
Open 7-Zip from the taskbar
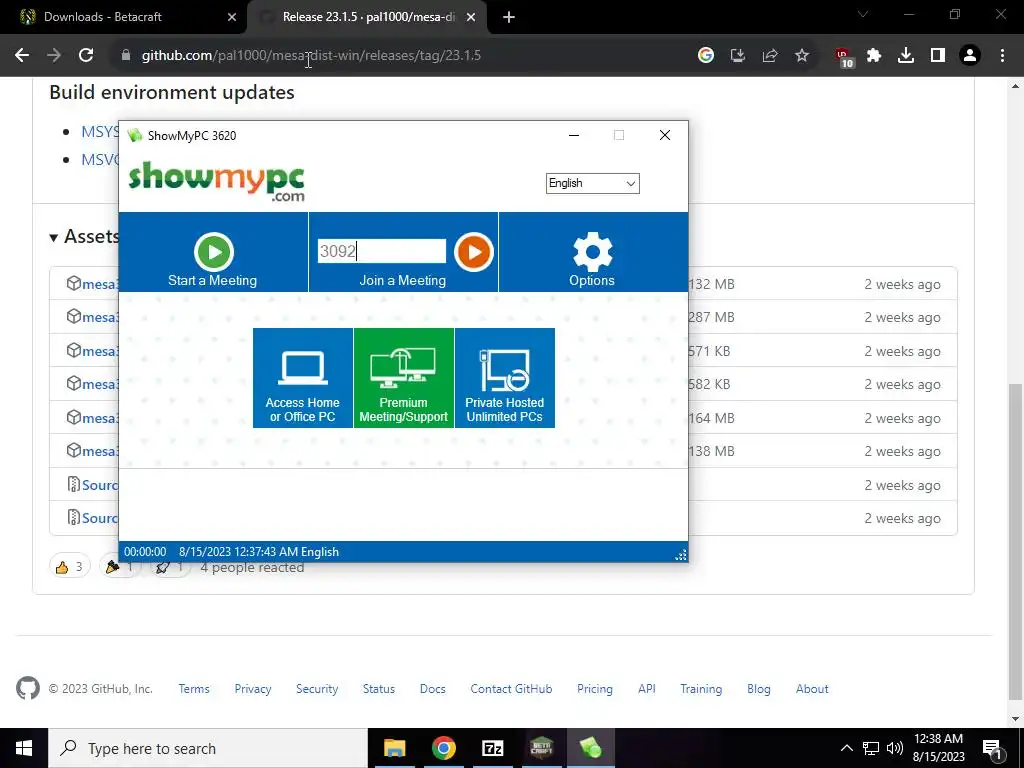(x=492, y=748)
